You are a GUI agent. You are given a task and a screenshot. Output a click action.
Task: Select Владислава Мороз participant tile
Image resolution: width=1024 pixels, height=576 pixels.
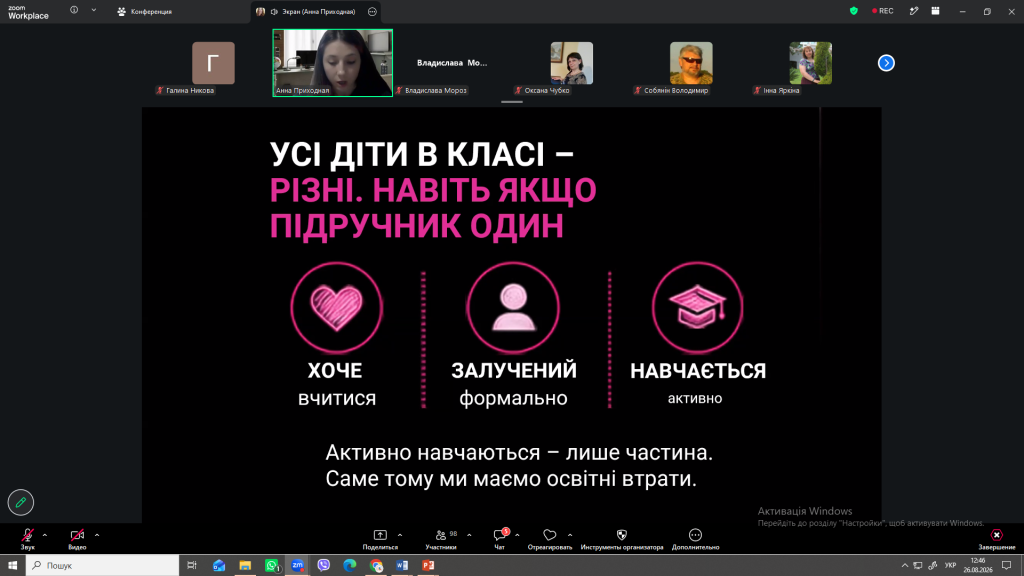point(452,63)
